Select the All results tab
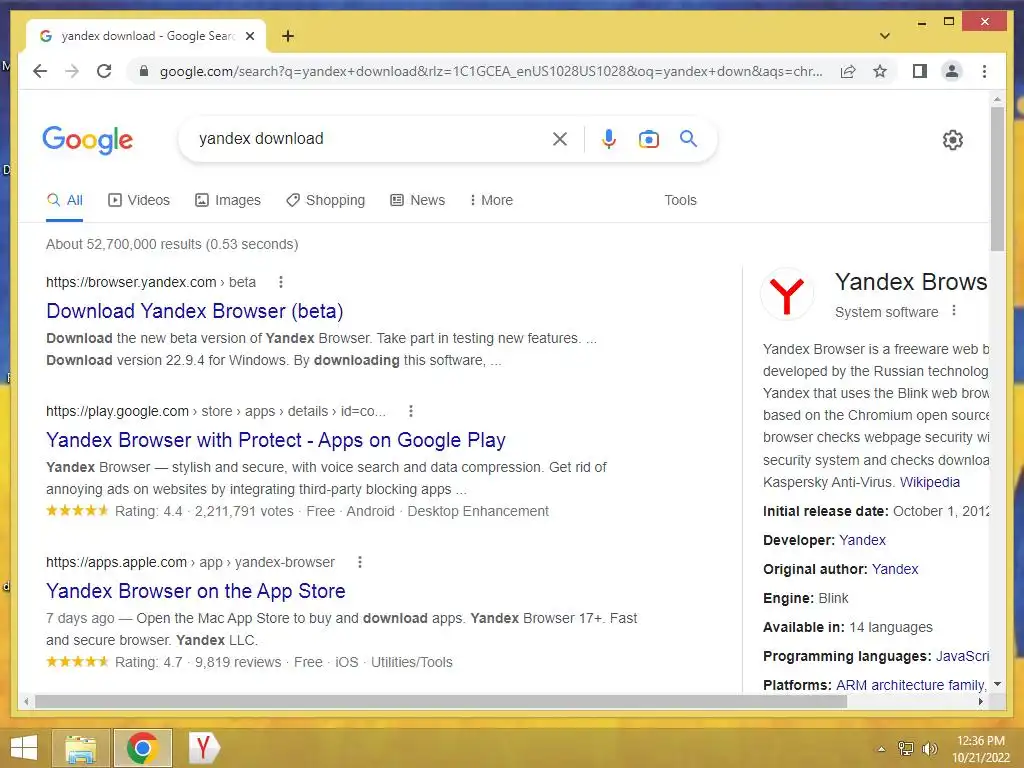 pyautogui.click(x=65, y=200)
